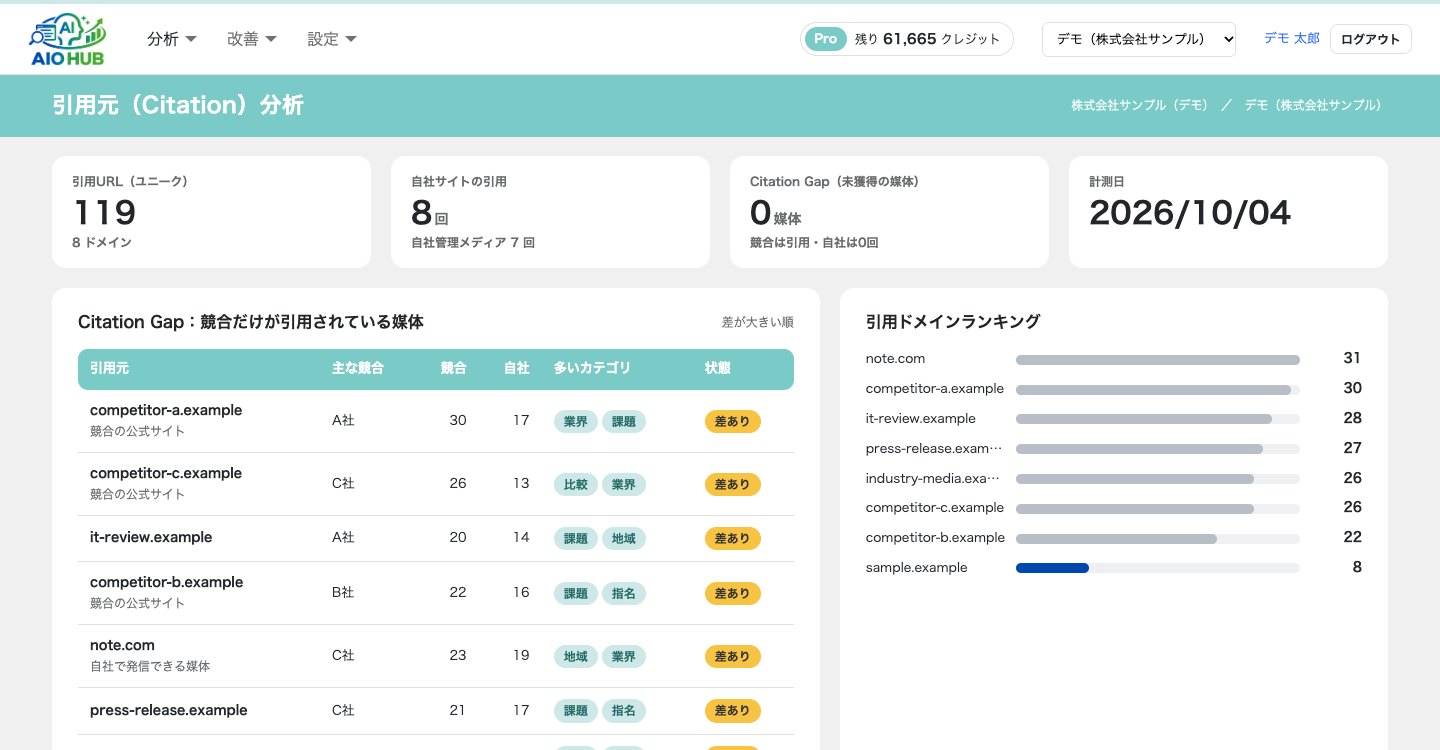1440x750 pixels.
Task: Click the 引用ドメインランキング heading
Action: (x=953, y=322)
